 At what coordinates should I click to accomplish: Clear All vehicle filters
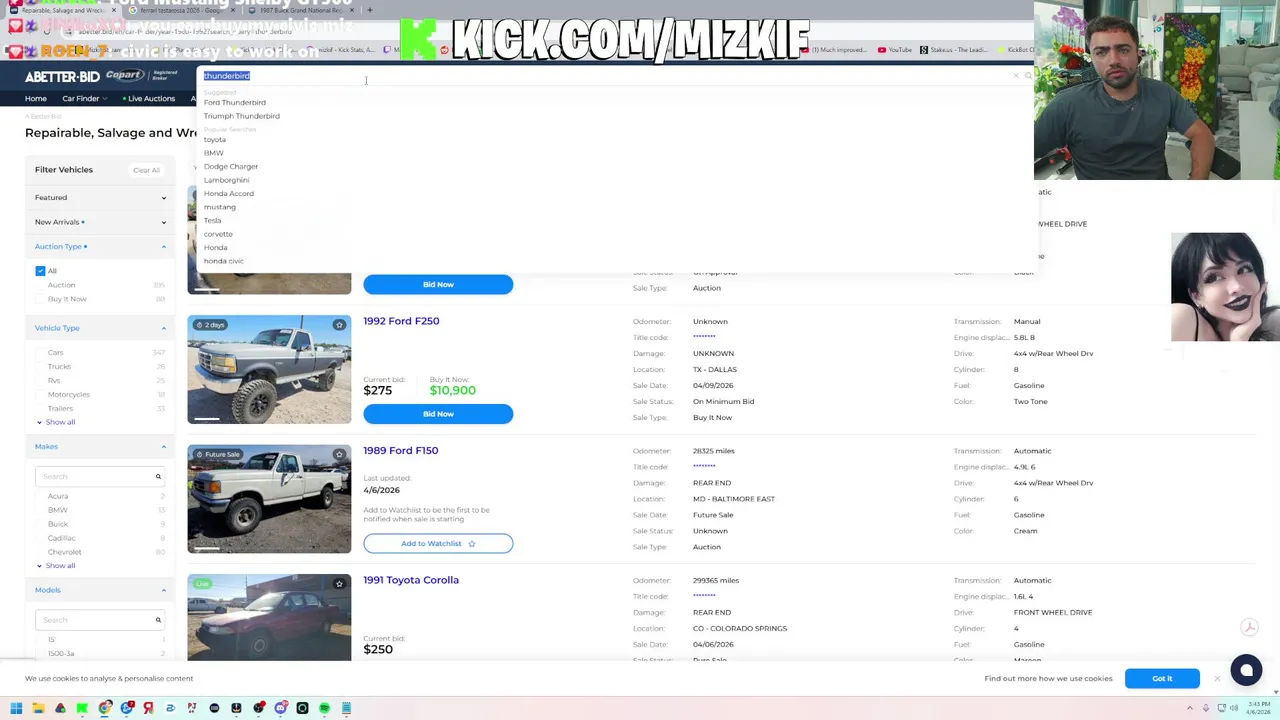[146, 170]
